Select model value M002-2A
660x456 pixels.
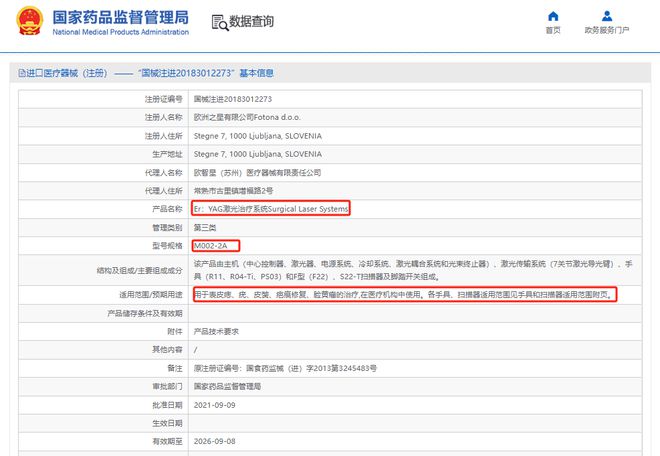point(210,246)
